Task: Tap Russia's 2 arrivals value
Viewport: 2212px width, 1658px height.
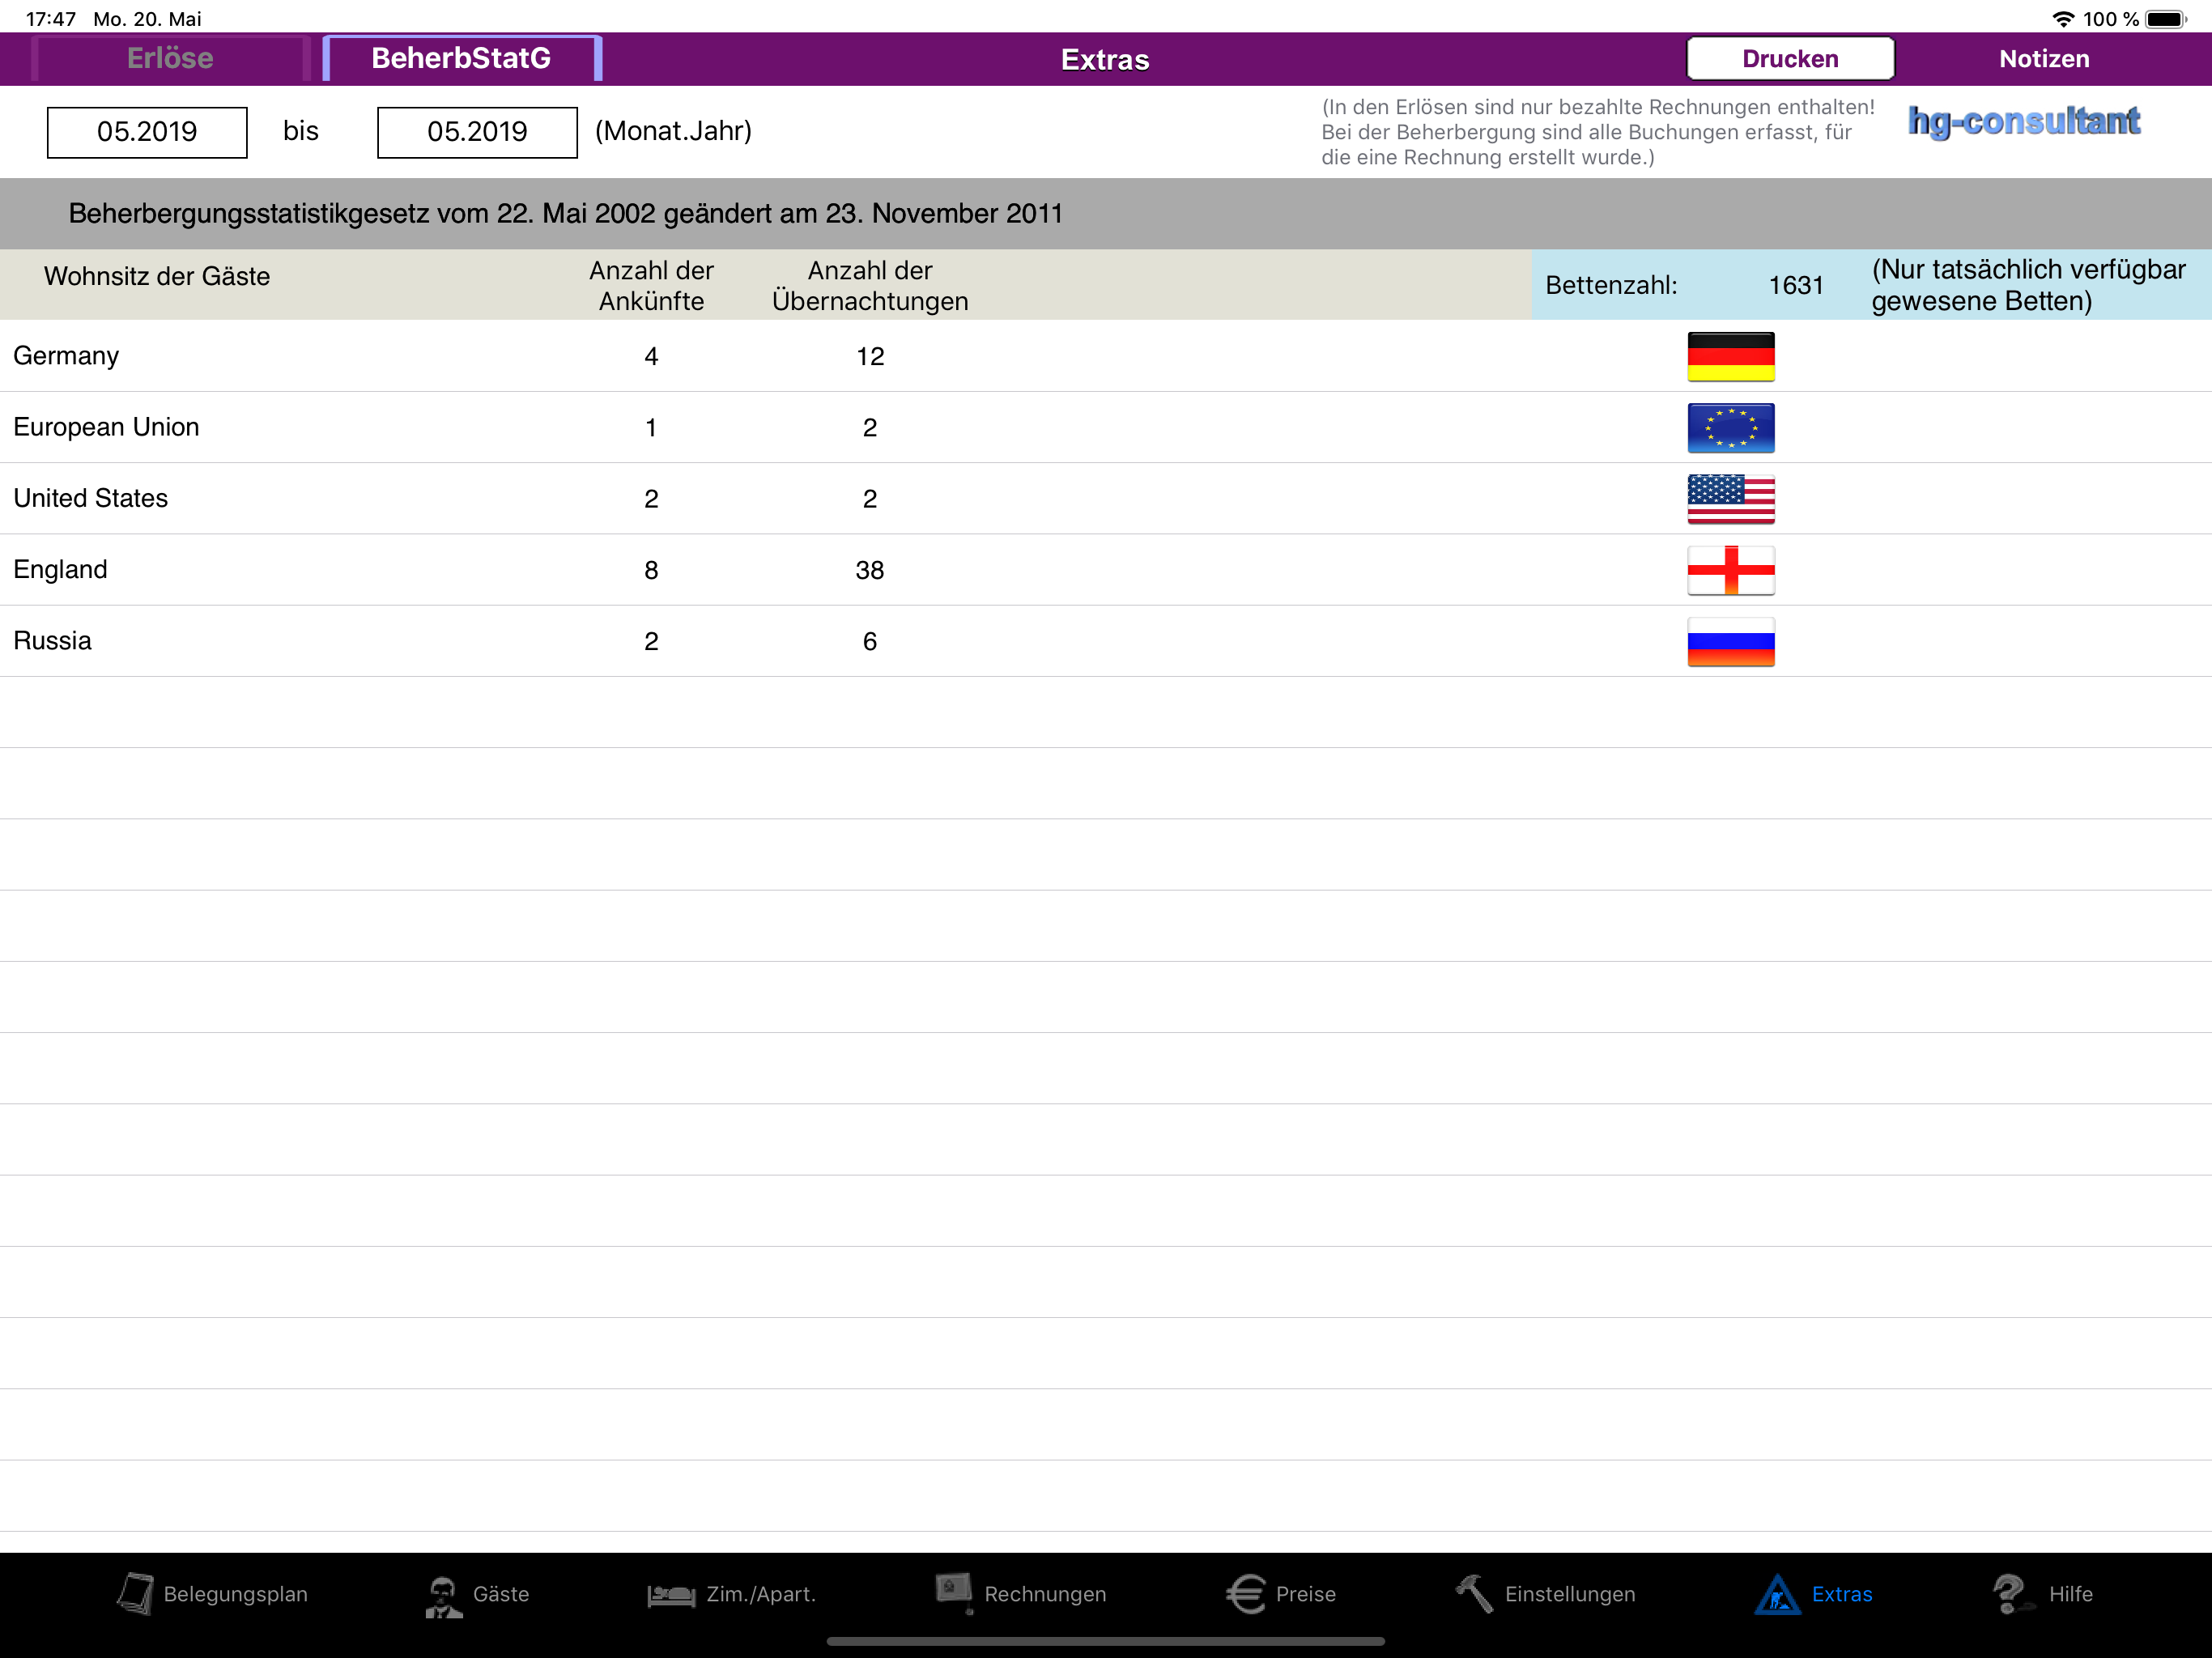Action: point(651,641)
